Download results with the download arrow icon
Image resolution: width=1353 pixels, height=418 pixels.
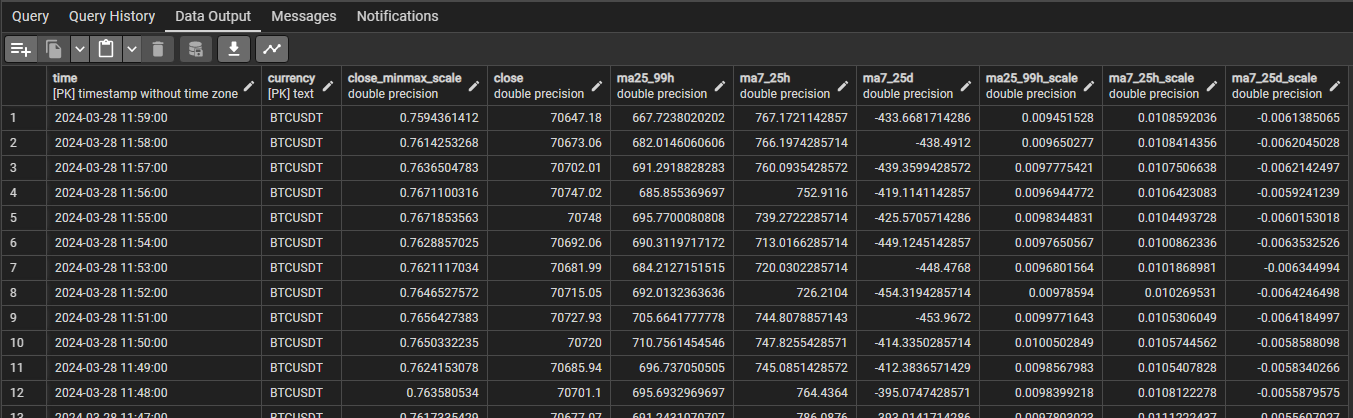(x=234, y=48)
